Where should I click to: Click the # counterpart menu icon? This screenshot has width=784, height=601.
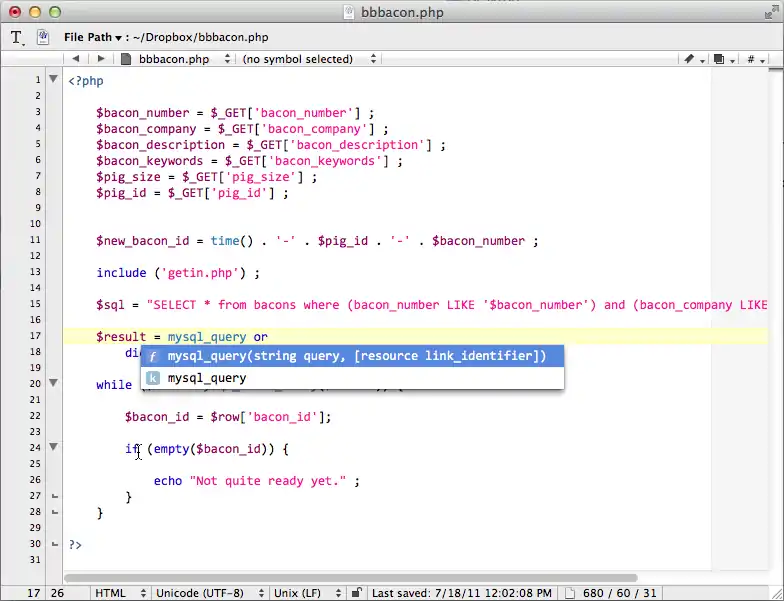coord(755,60)
